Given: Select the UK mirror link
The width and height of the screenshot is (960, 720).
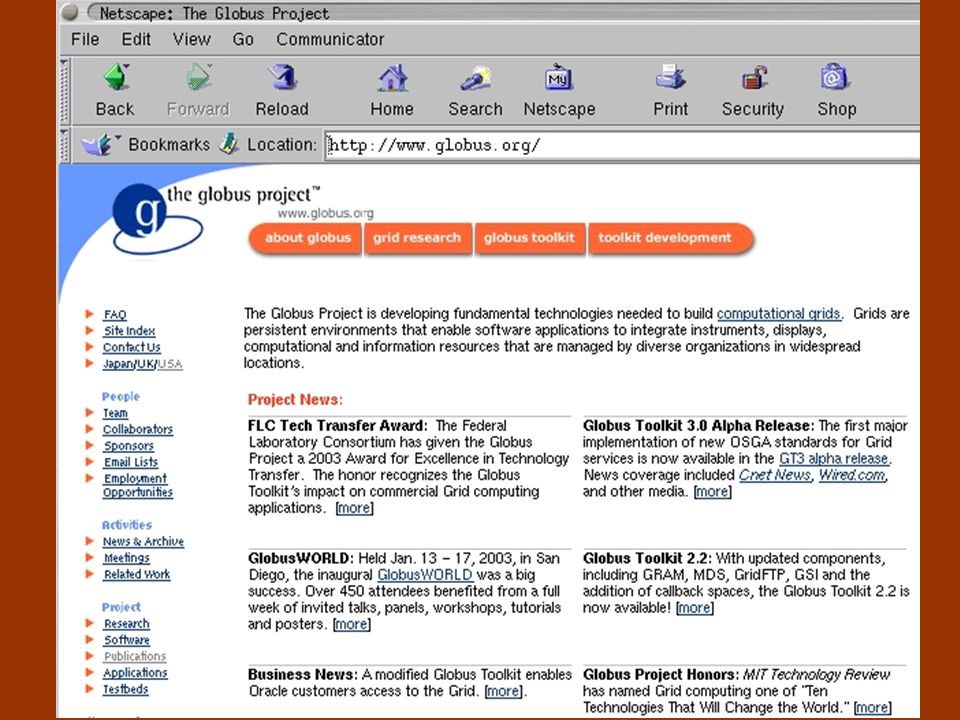Looking at the screenshot, I should (x=145, y=364).
